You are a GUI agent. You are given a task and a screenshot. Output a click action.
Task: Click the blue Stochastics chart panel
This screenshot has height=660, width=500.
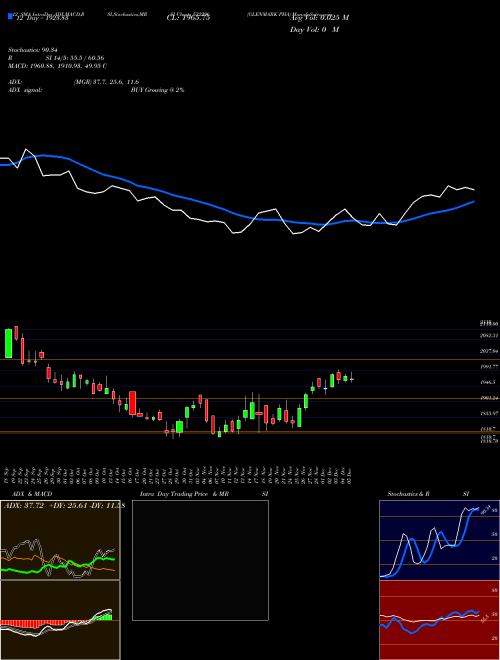pyautogui.click(x=439, y=540)
